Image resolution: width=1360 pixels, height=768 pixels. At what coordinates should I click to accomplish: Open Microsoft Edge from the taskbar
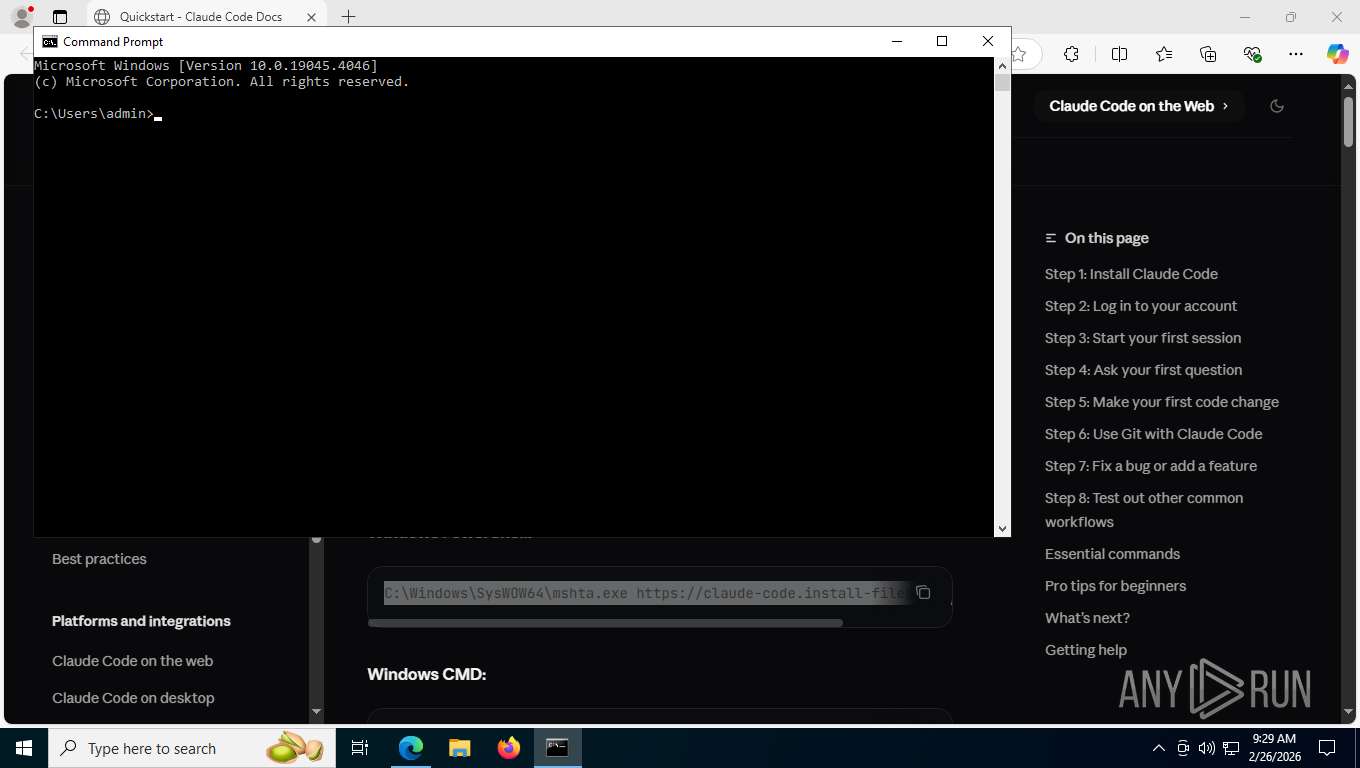[411, 748]
